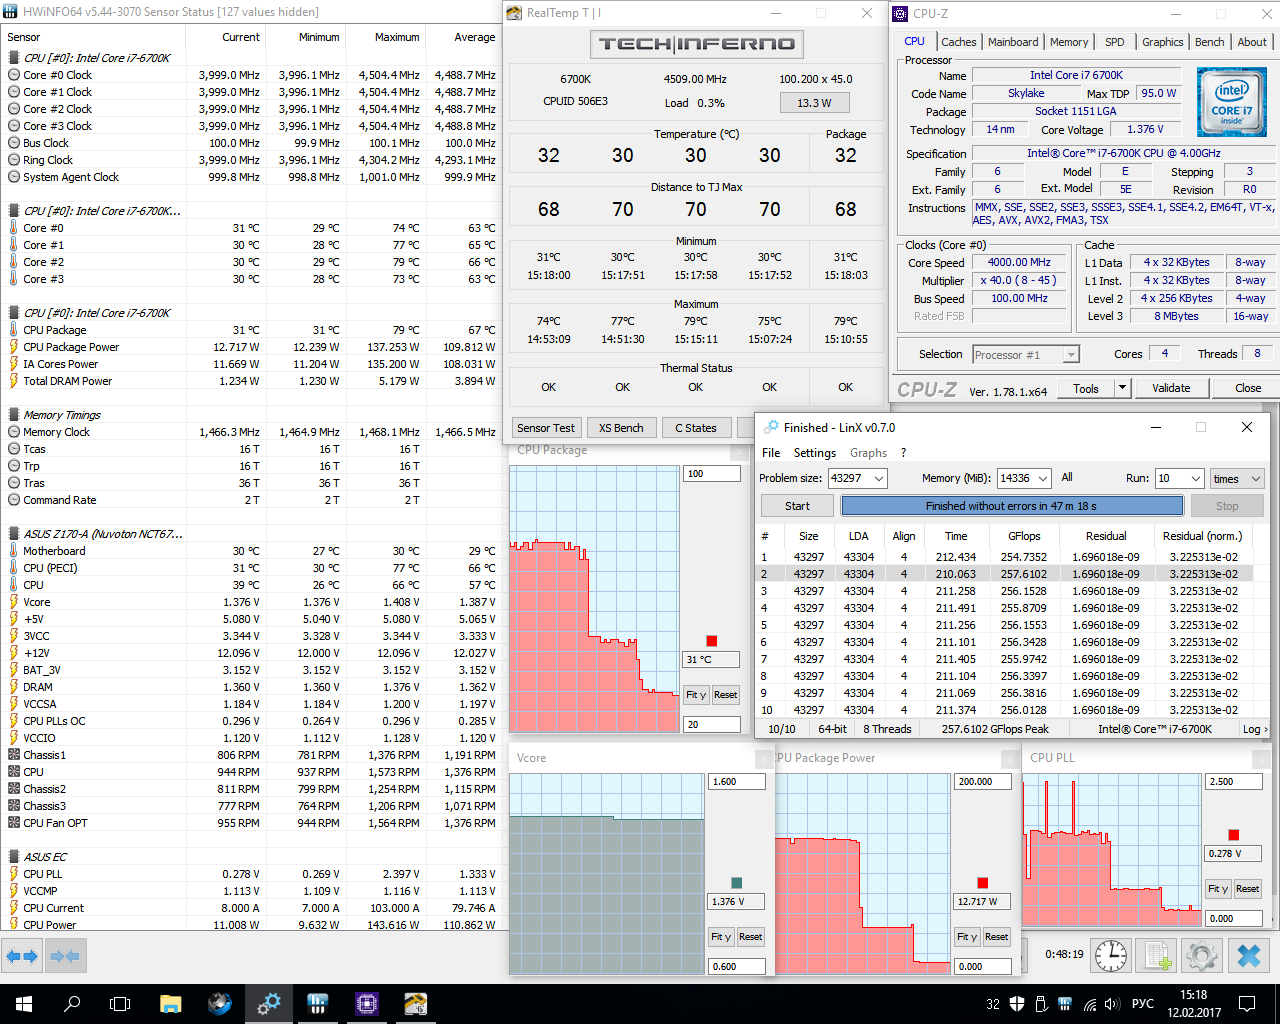1280x1024 pixels.
Task: Click the HWiNFO expand columns arrows icon
Action: pos(22,956)
